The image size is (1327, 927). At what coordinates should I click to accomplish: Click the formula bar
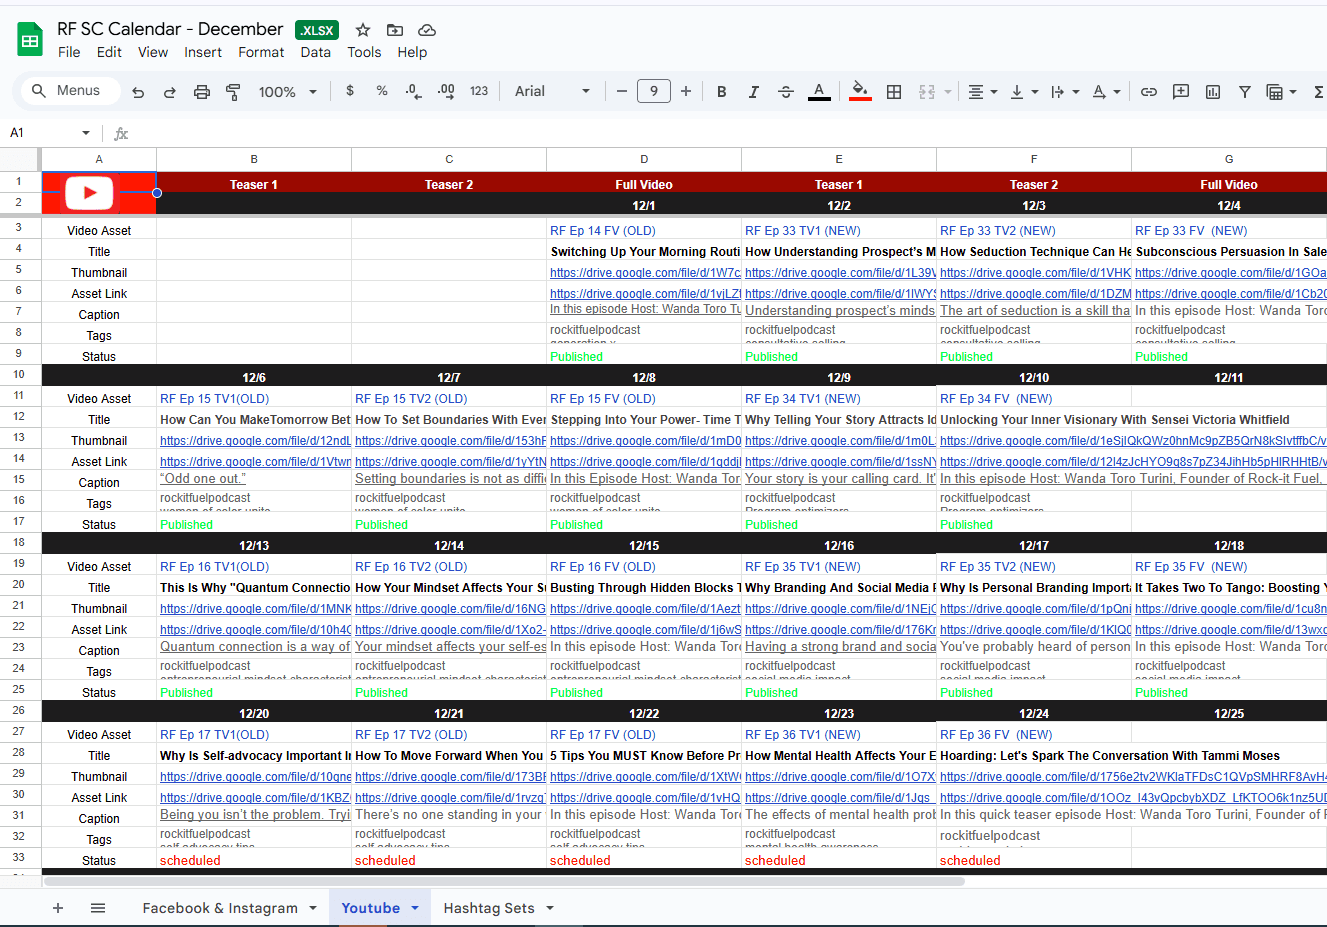point(730,133)
